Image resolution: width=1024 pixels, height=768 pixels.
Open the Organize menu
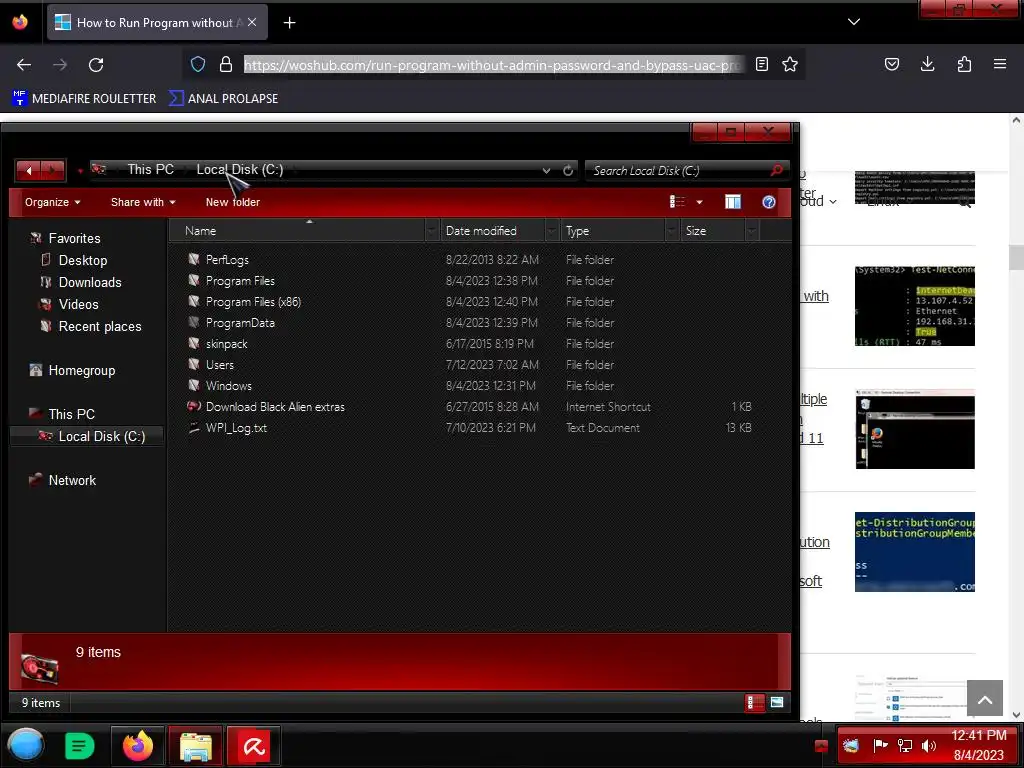coord(52,202)
